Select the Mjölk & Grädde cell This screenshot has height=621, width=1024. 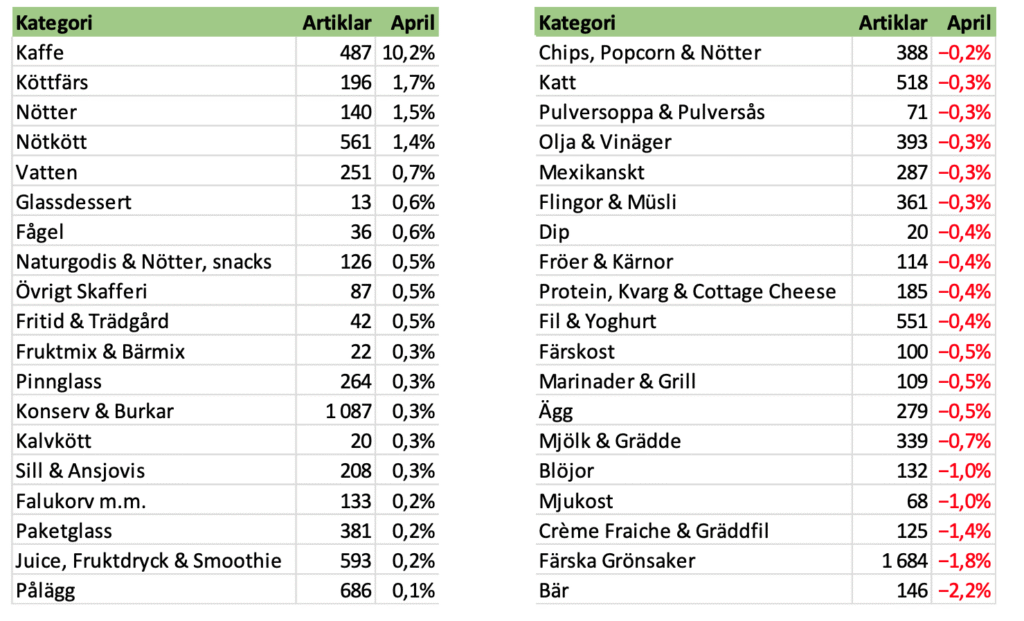[x=610, y=441]
